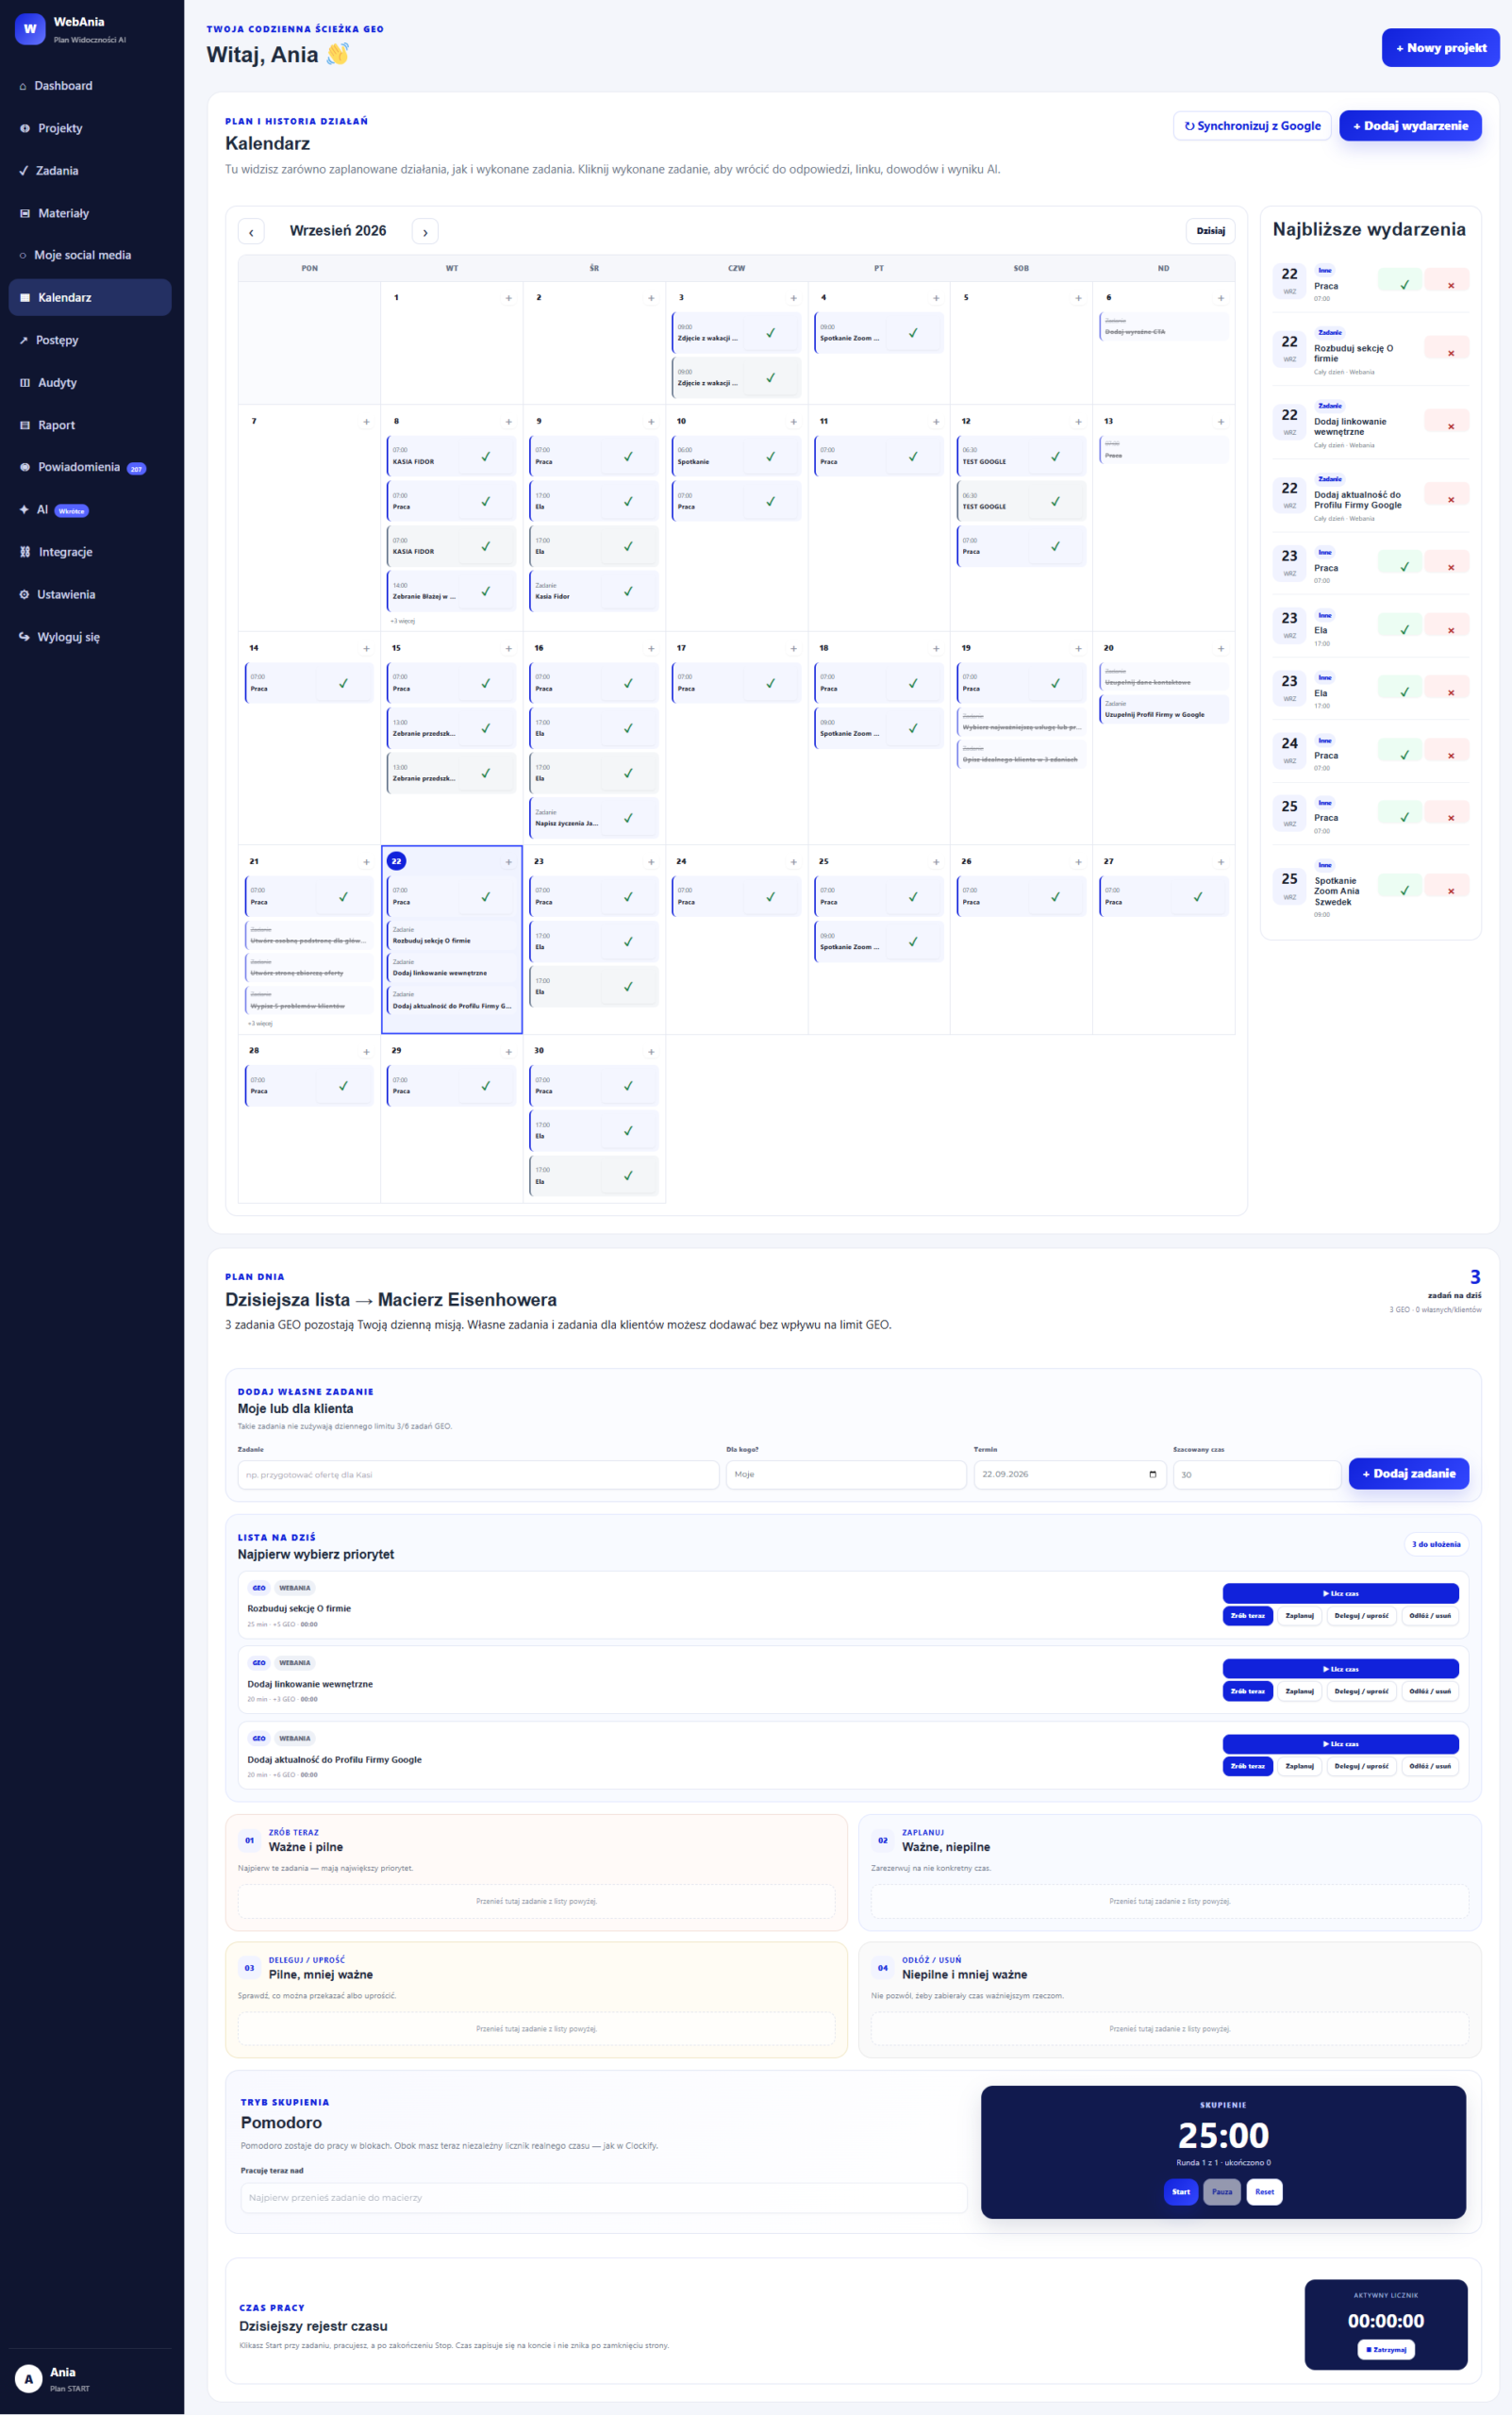The image size is (1512, 2415).
Task: Go to previous month with left chevron
Action: click(x=251, y=231)
